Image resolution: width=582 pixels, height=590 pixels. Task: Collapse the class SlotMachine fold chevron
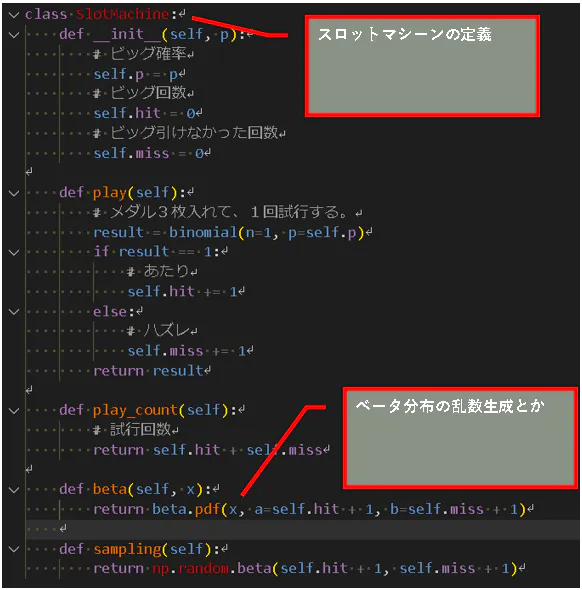point(14,15)
